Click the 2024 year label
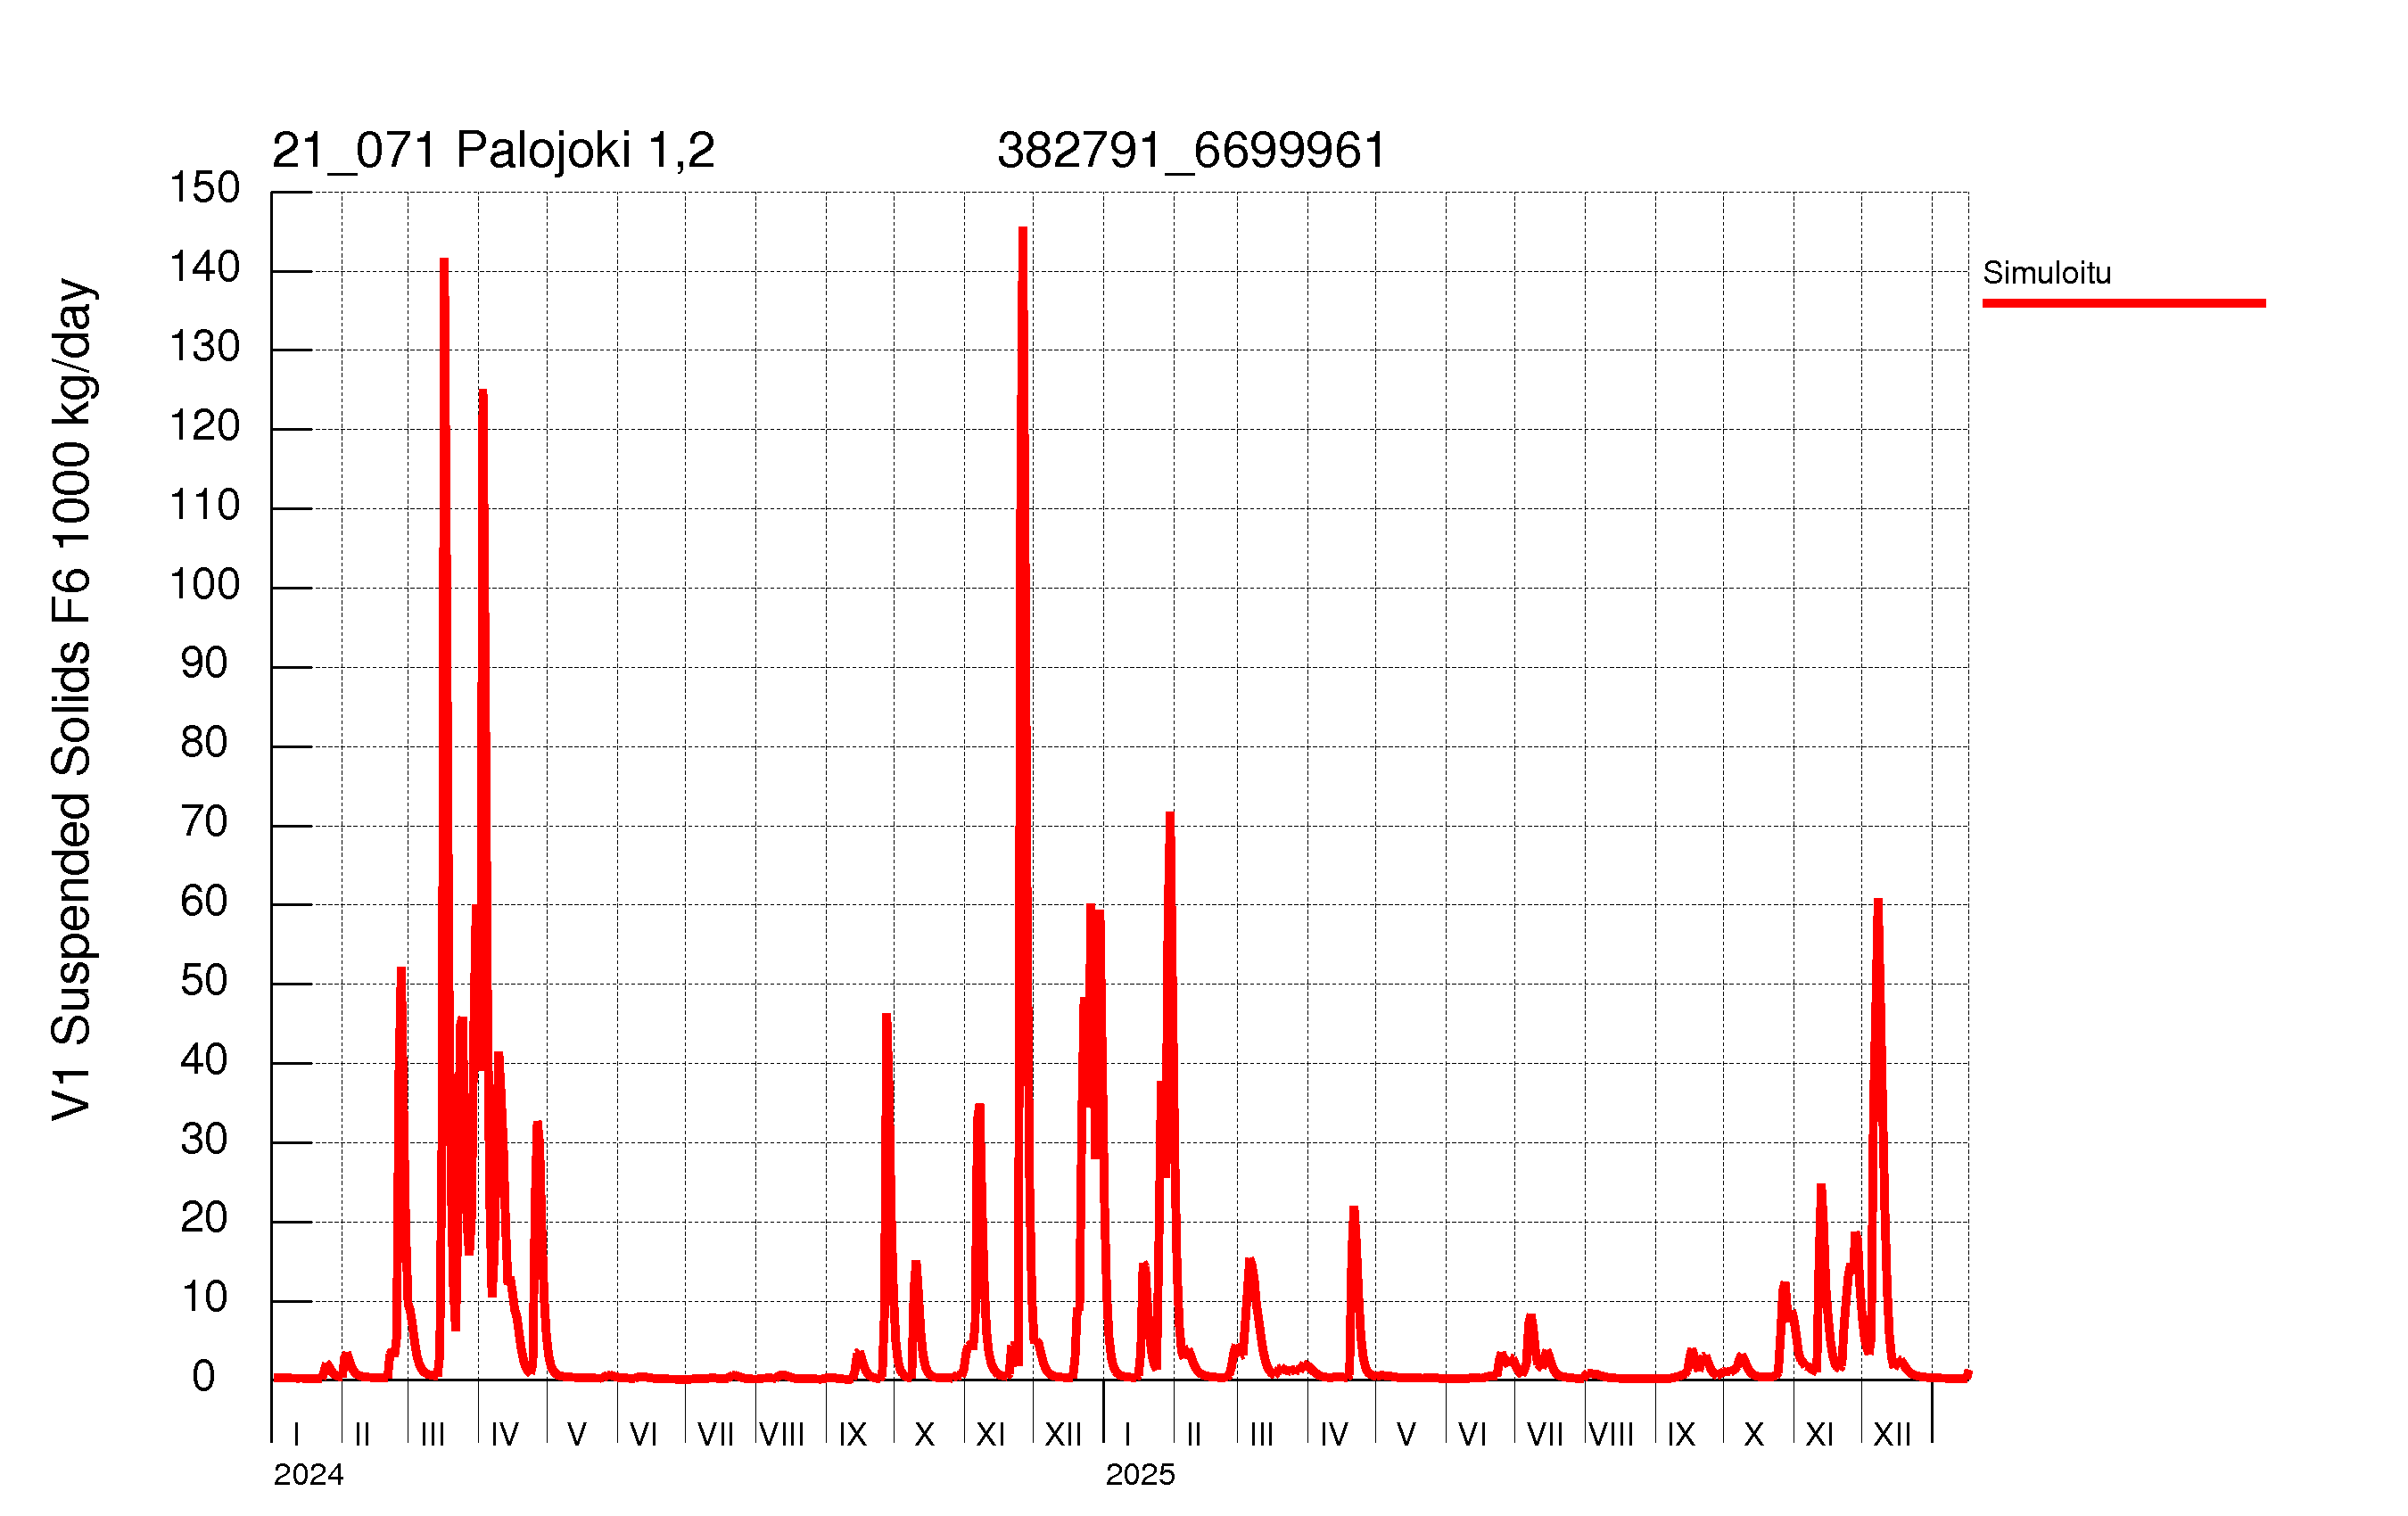Image resolution: width=2408 pixels, height=1516 pixels. (308, 1475)
